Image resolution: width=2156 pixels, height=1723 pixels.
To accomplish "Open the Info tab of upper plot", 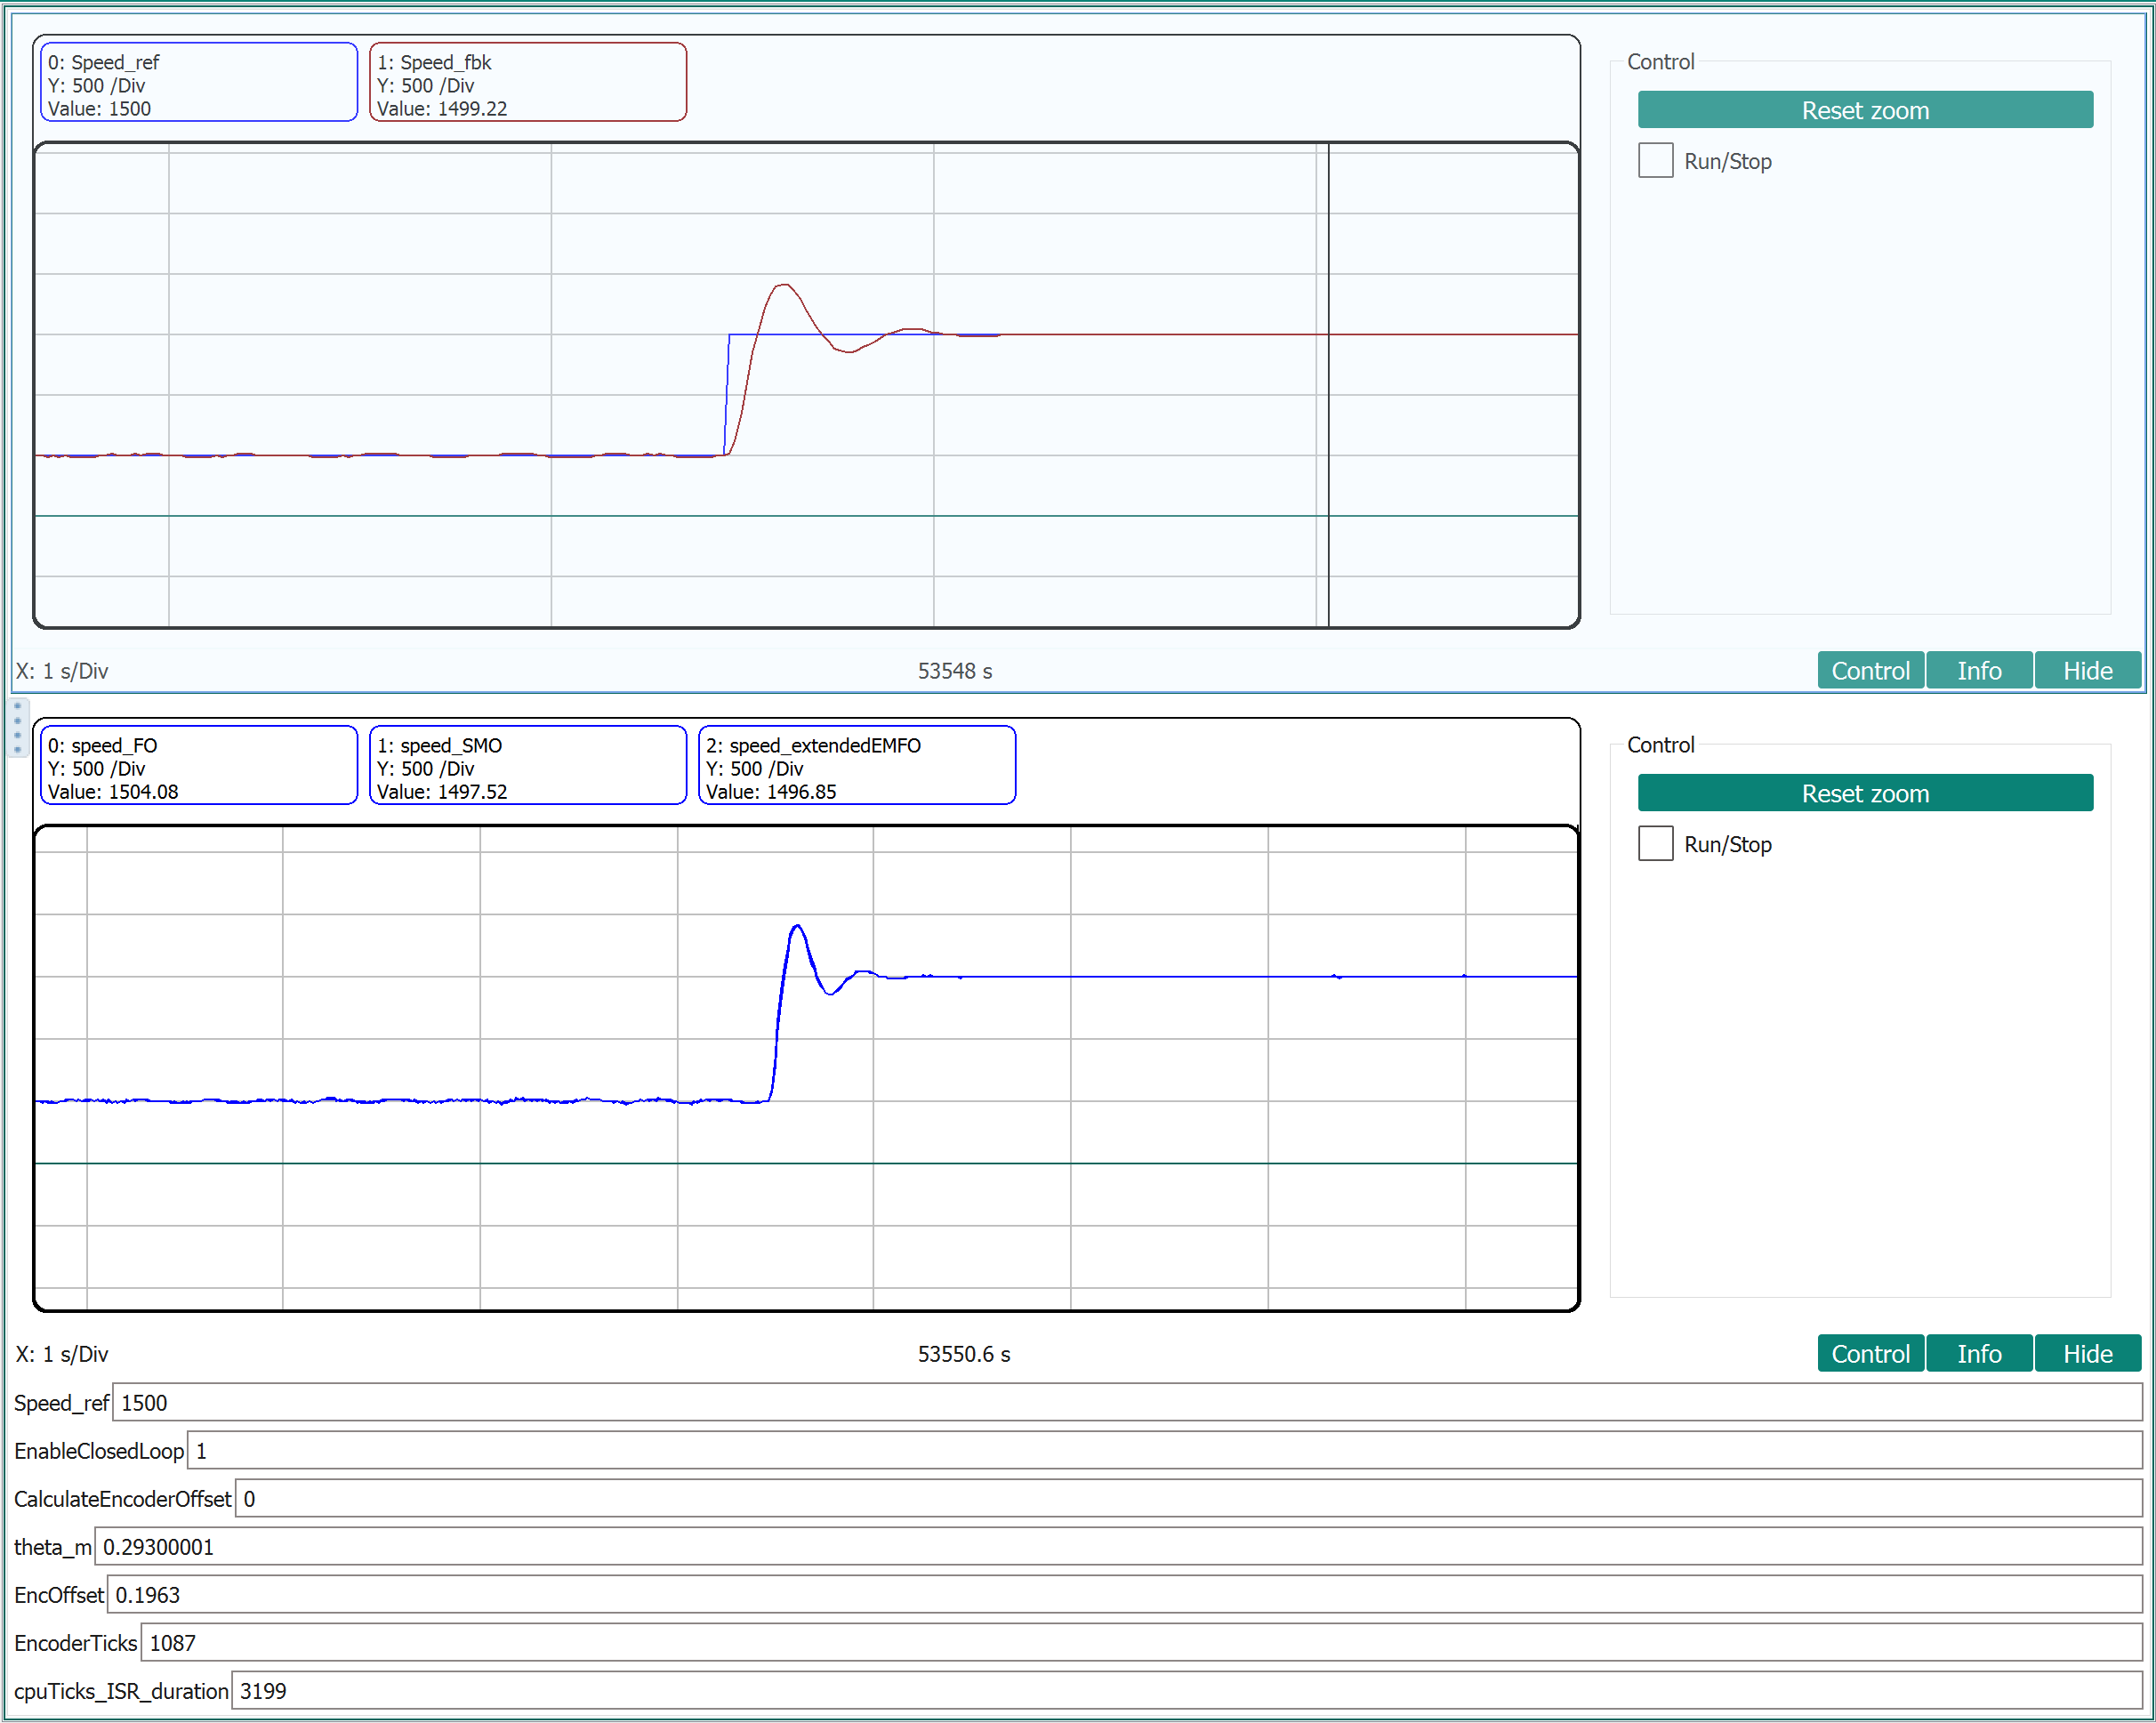I will 1978,670.
